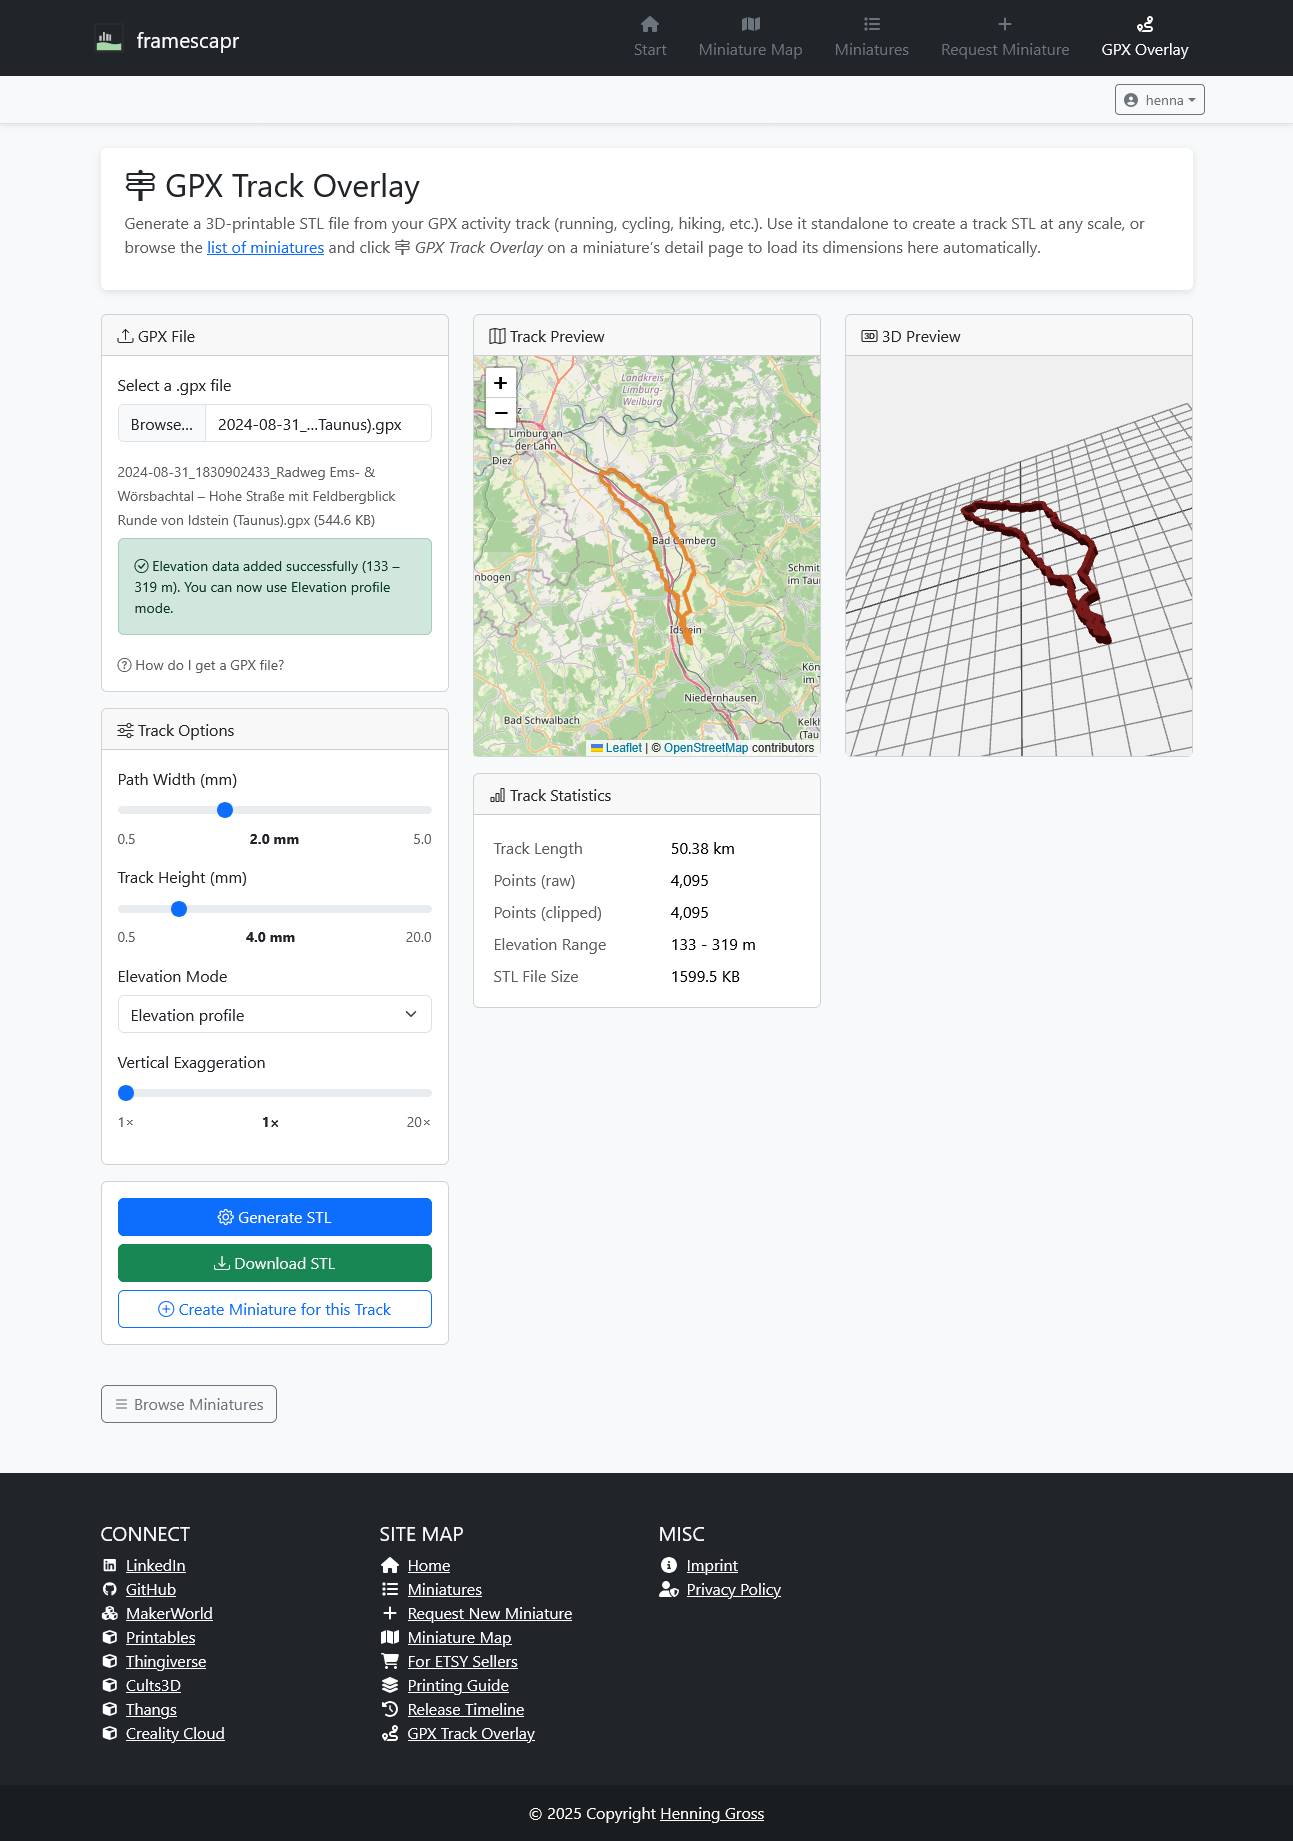The image size is (1293, 1841).
Task: Click the Generate STL button
Action: [275, 1217]
